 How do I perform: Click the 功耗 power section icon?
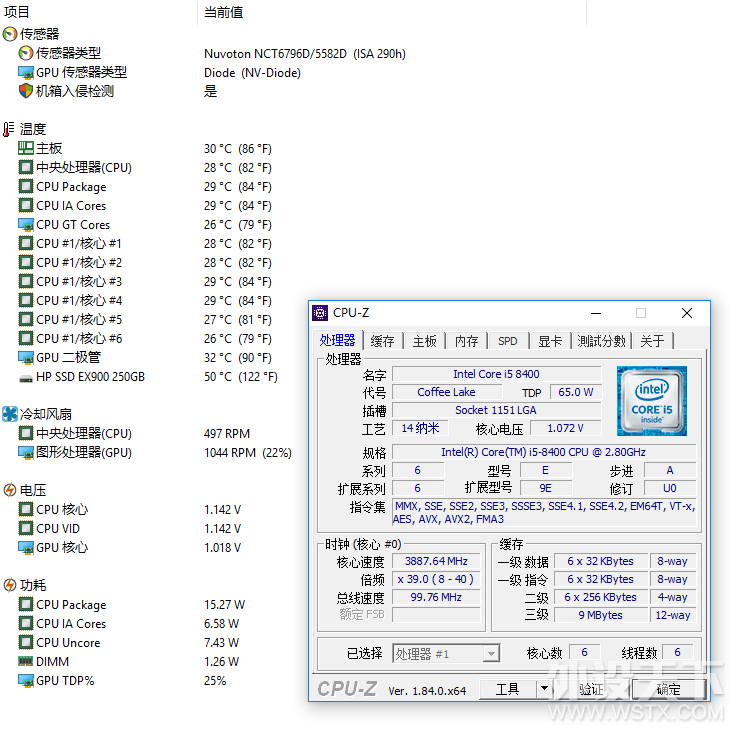point(9,585)
